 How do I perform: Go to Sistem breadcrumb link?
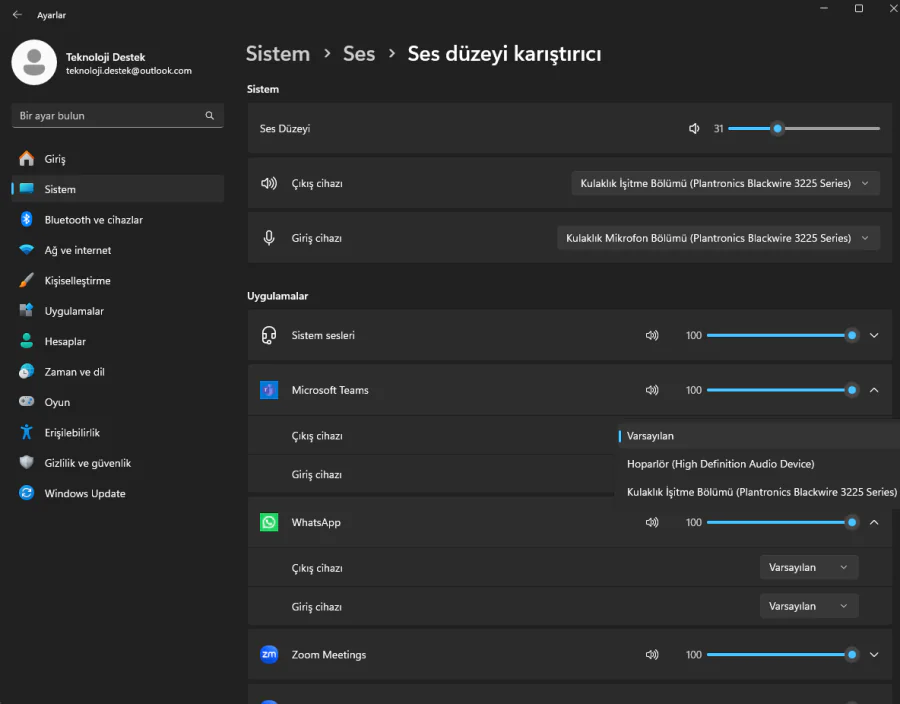(x=278, y=54)
